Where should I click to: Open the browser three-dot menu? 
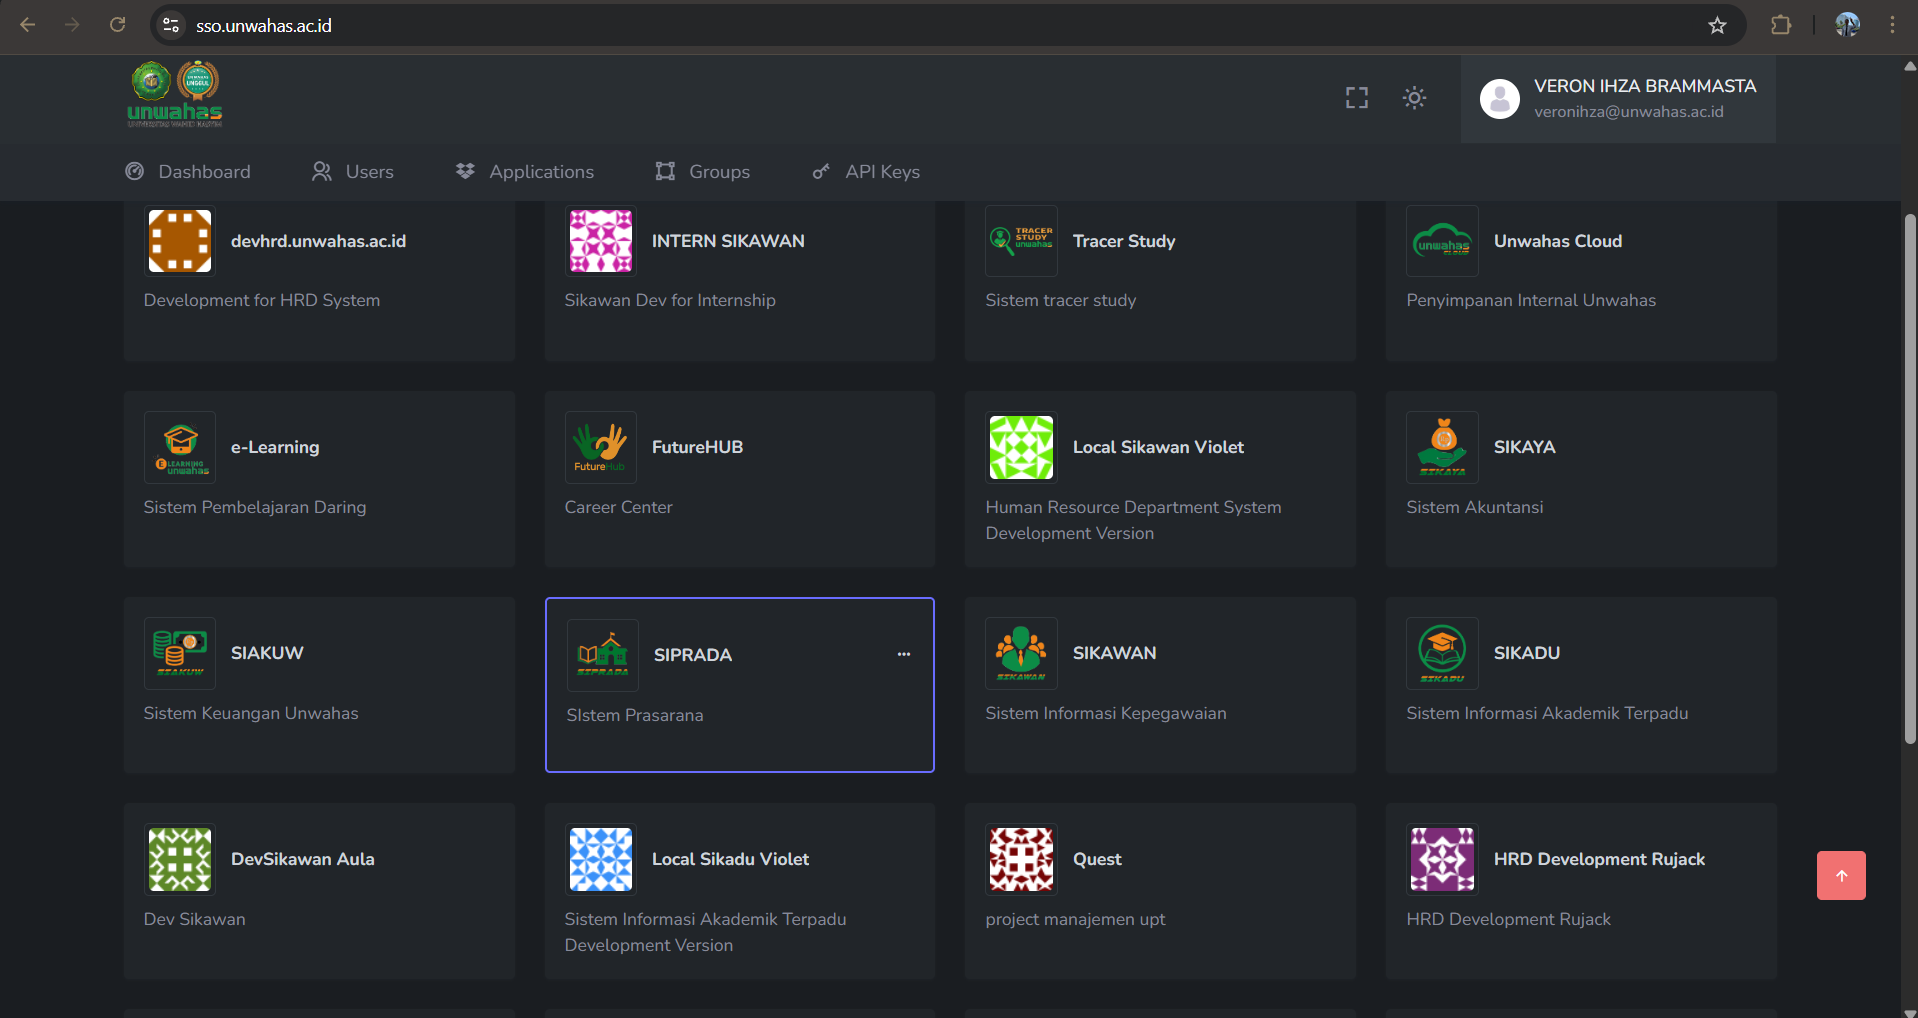(1892, 25)
